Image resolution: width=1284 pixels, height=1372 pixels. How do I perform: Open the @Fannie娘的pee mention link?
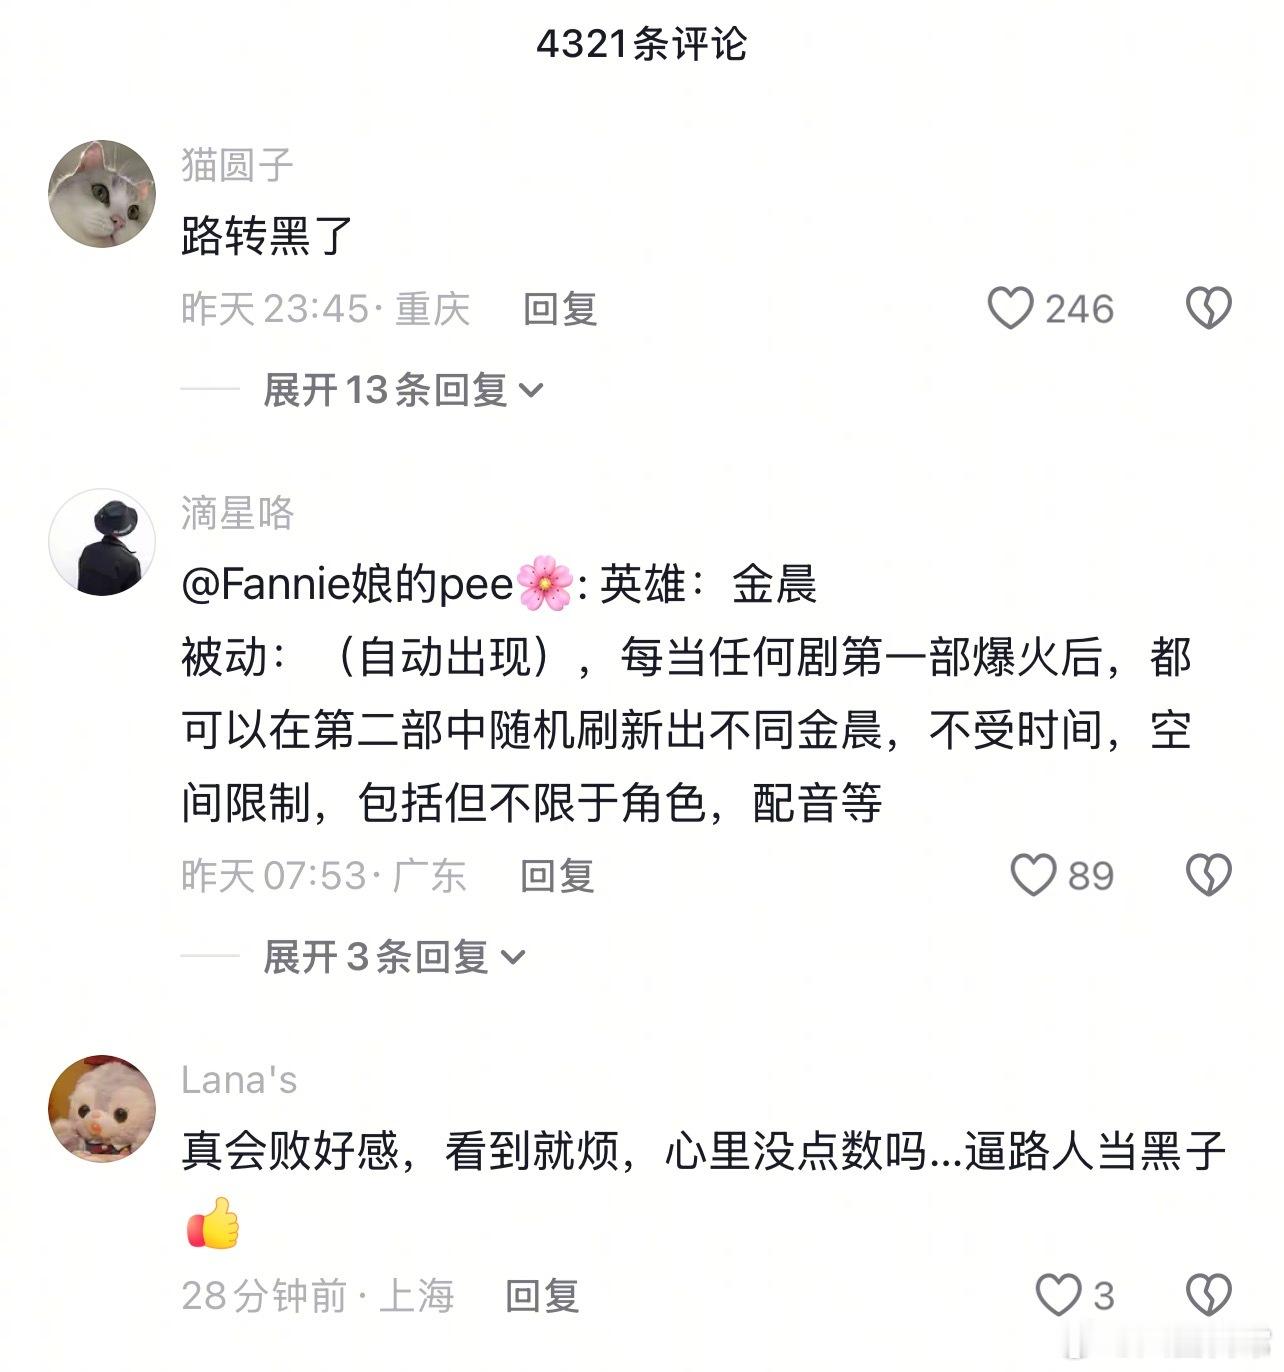(x=377, y=584)
